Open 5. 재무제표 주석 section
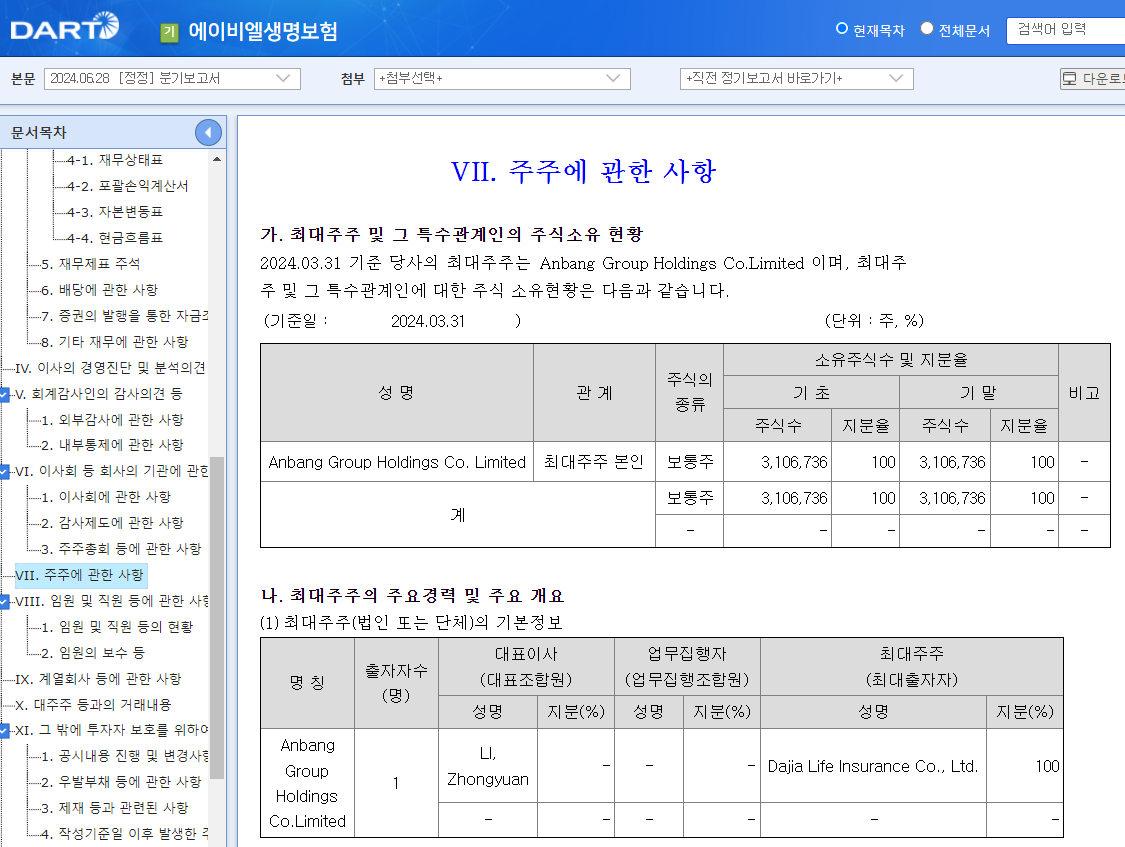Screen dimensions: 1125x847 point(90,264)
